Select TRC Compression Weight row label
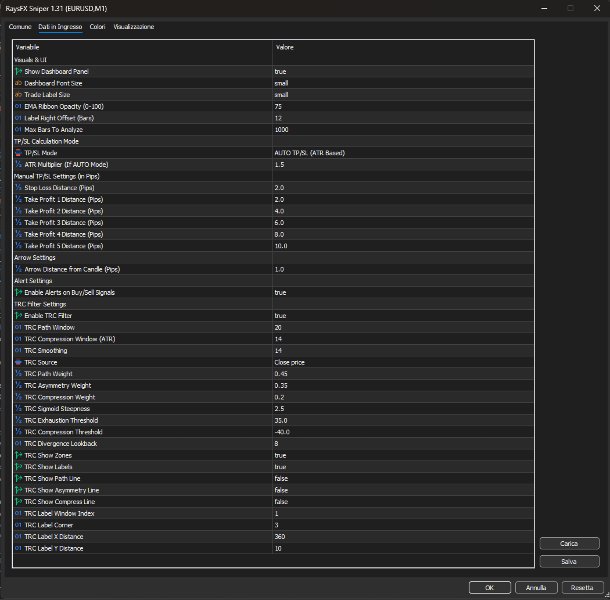Image resolution: width=610 pixels, height=600 pixels. point(60,397)
